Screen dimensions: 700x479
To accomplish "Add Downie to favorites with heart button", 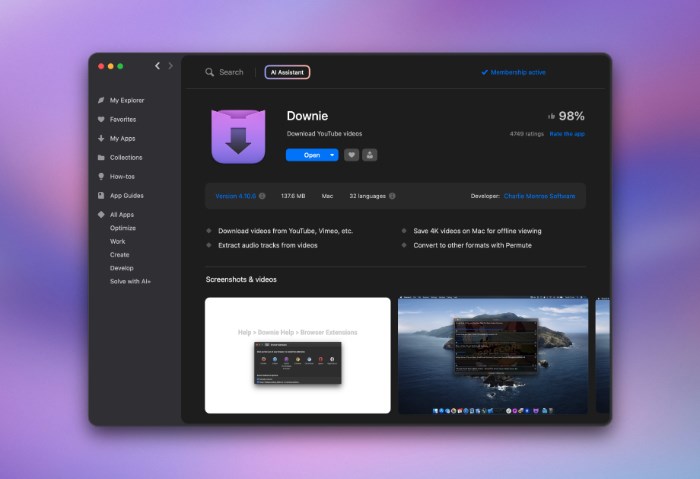I will point(351,155).
